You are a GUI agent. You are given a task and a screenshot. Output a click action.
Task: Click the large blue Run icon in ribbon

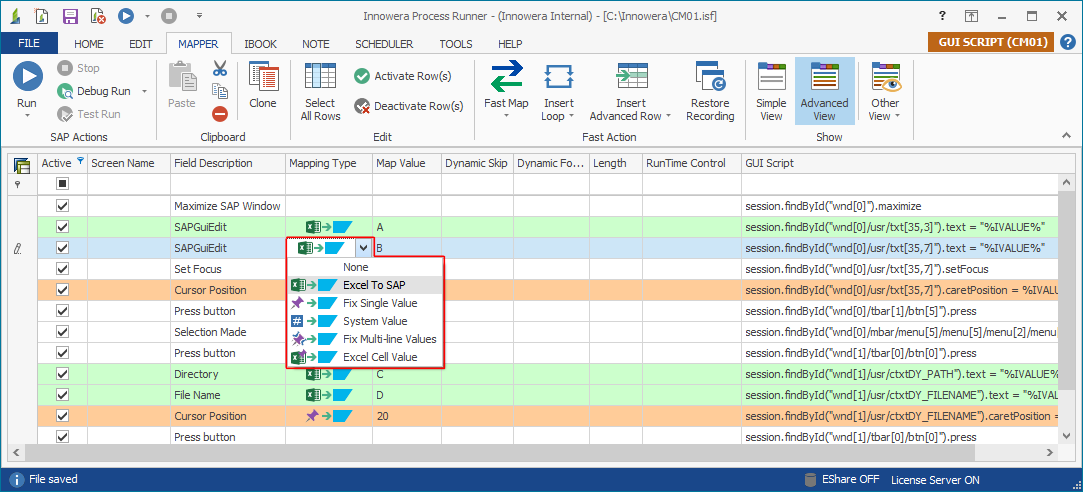(28, 75)
